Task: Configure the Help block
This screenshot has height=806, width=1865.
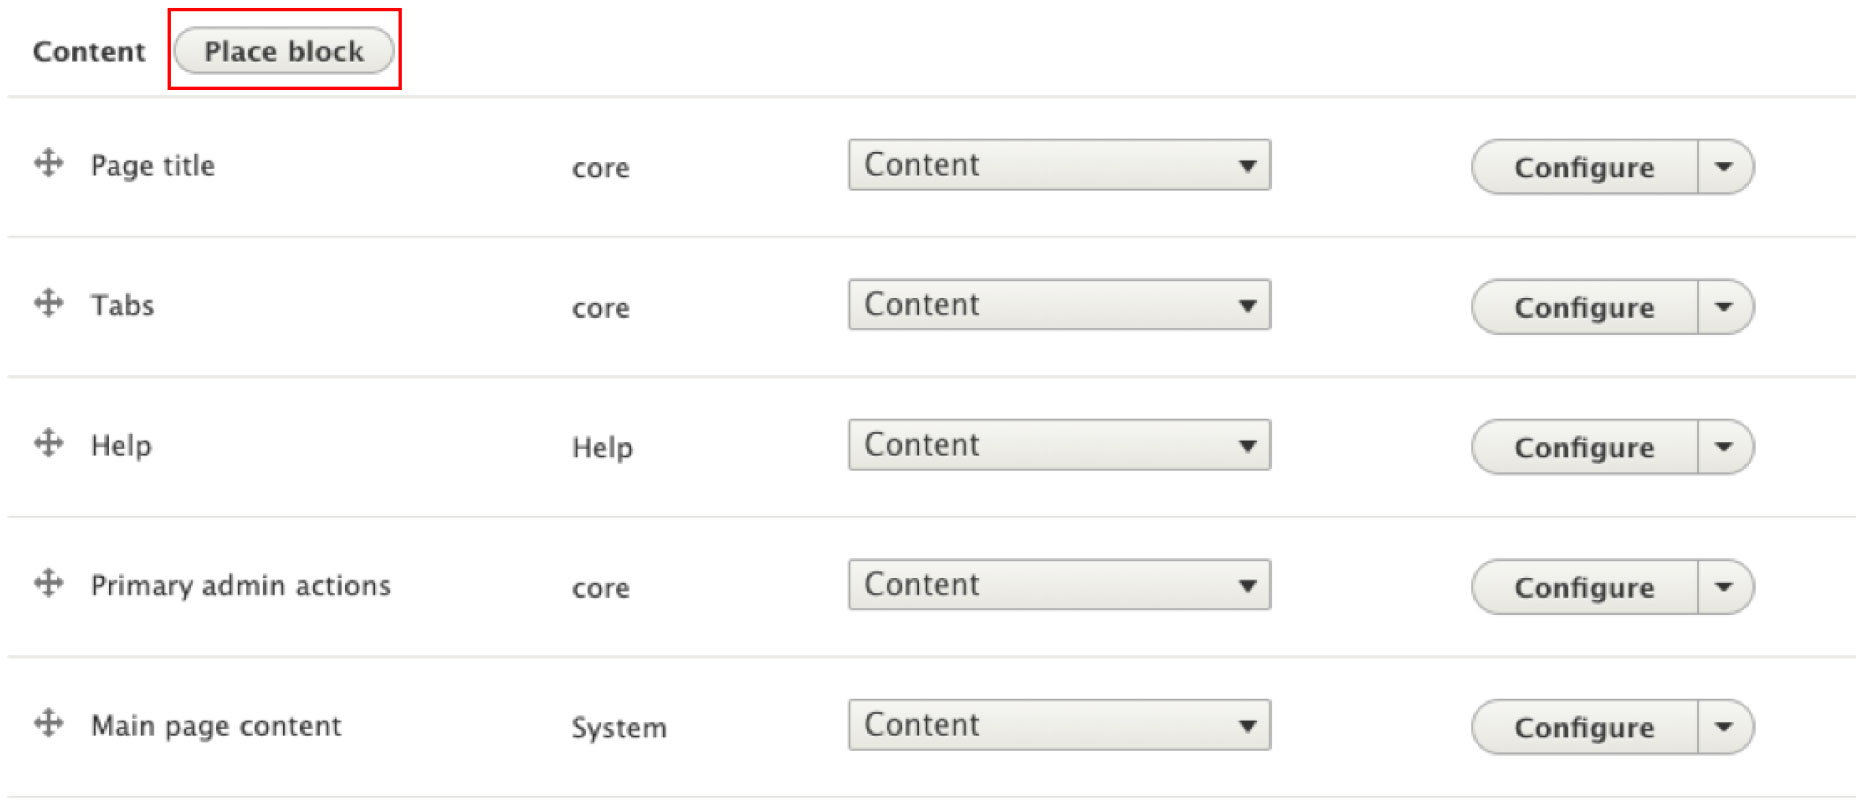Action: [x=1584, y=447]
